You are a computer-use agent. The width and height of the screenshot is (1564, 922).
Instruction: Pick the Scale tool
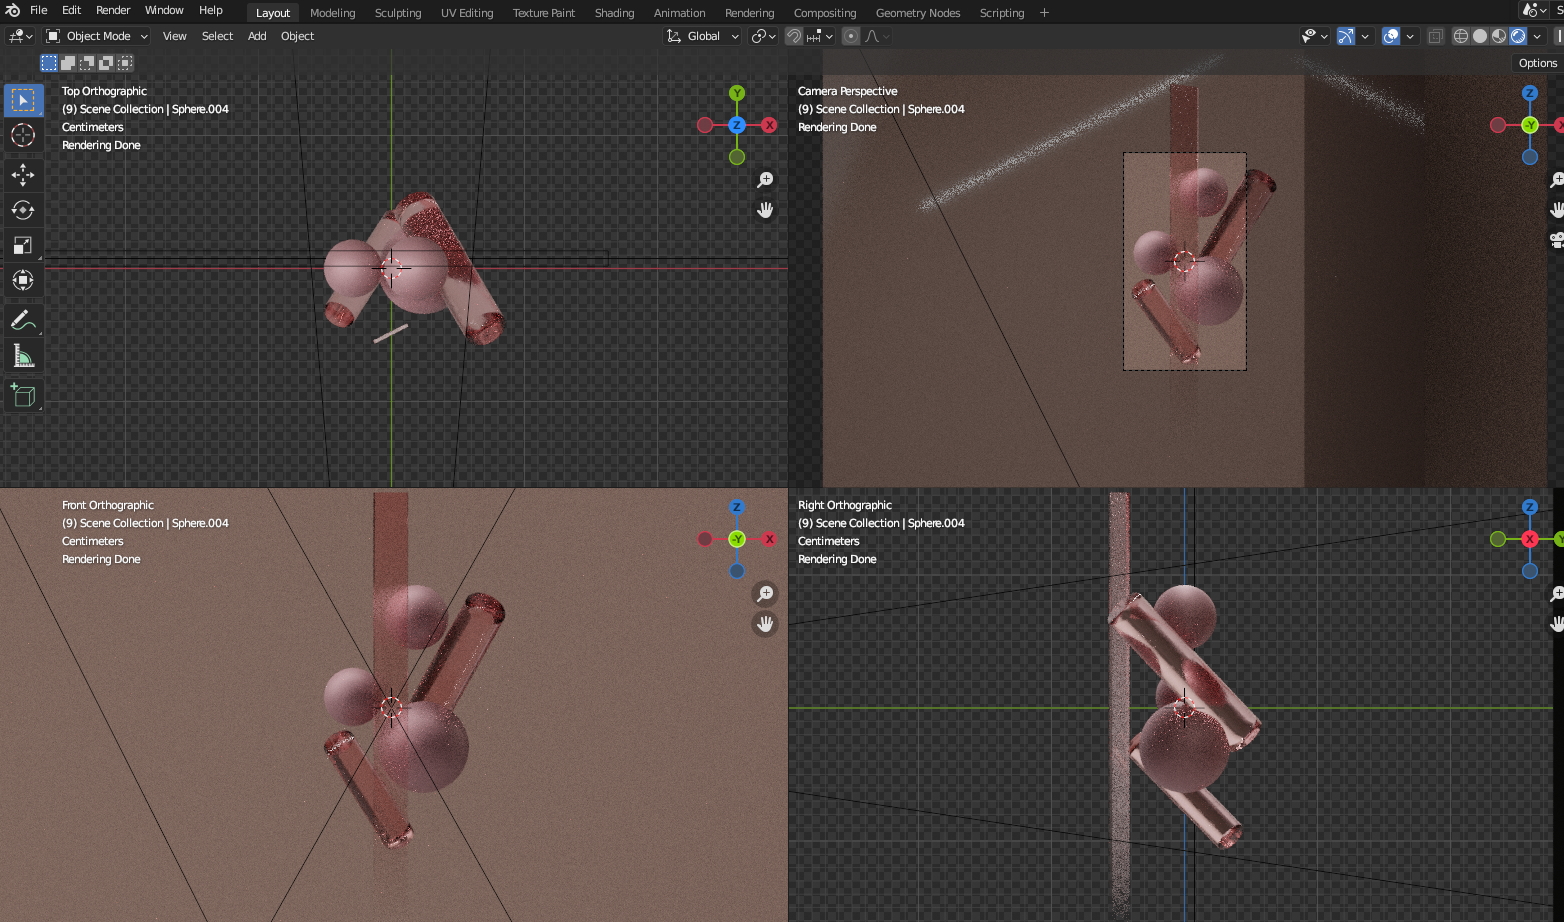(23, 245)
